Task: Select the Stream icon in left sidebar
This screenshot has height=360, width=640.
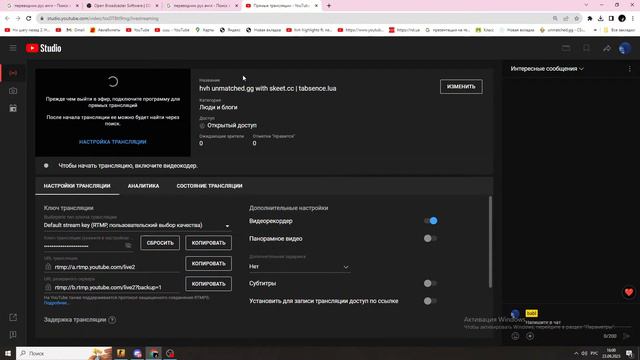Action: tap(13, 73)
